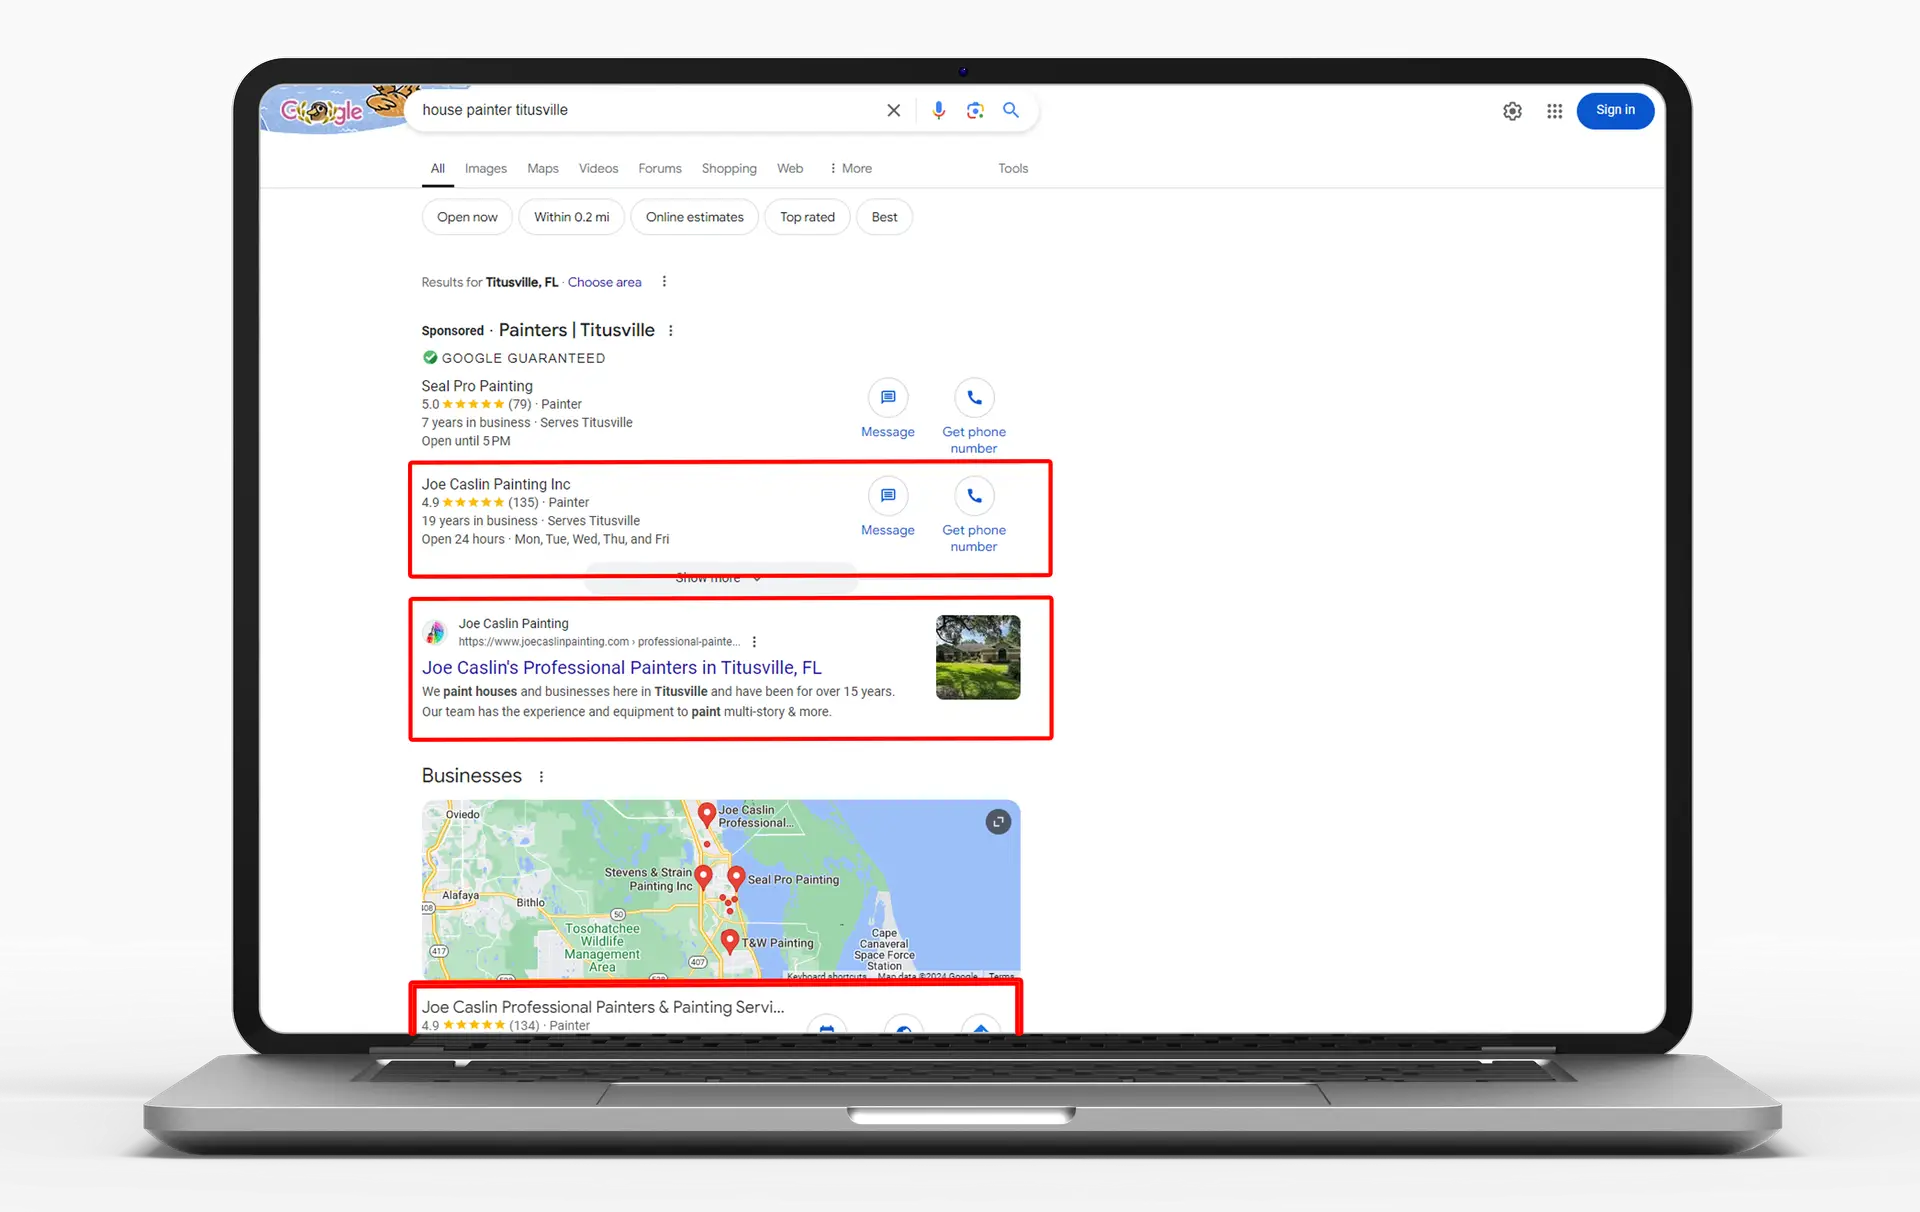
Task: Toggle the Online estimates filter
Action: pyautogui.click(x=694, y=218)
